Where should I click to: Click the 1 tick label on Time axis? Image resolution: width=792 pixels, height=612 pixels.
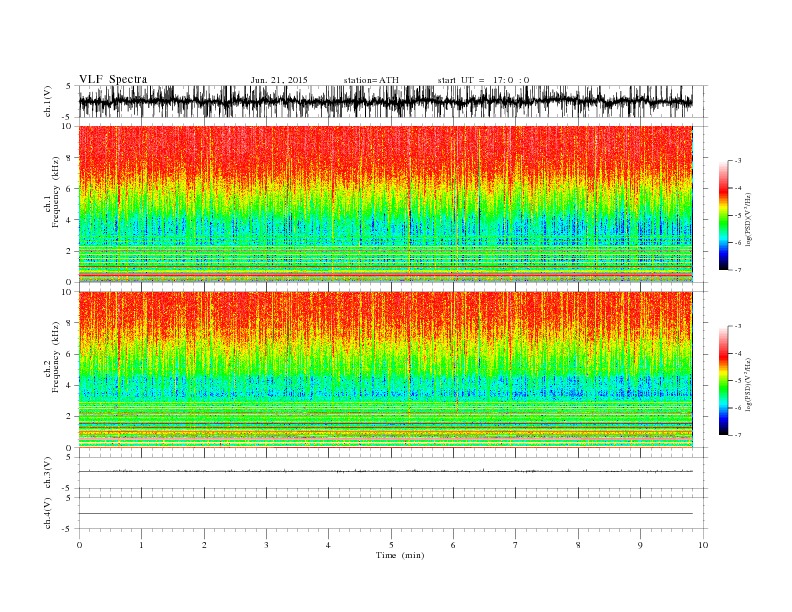[141, 545]
